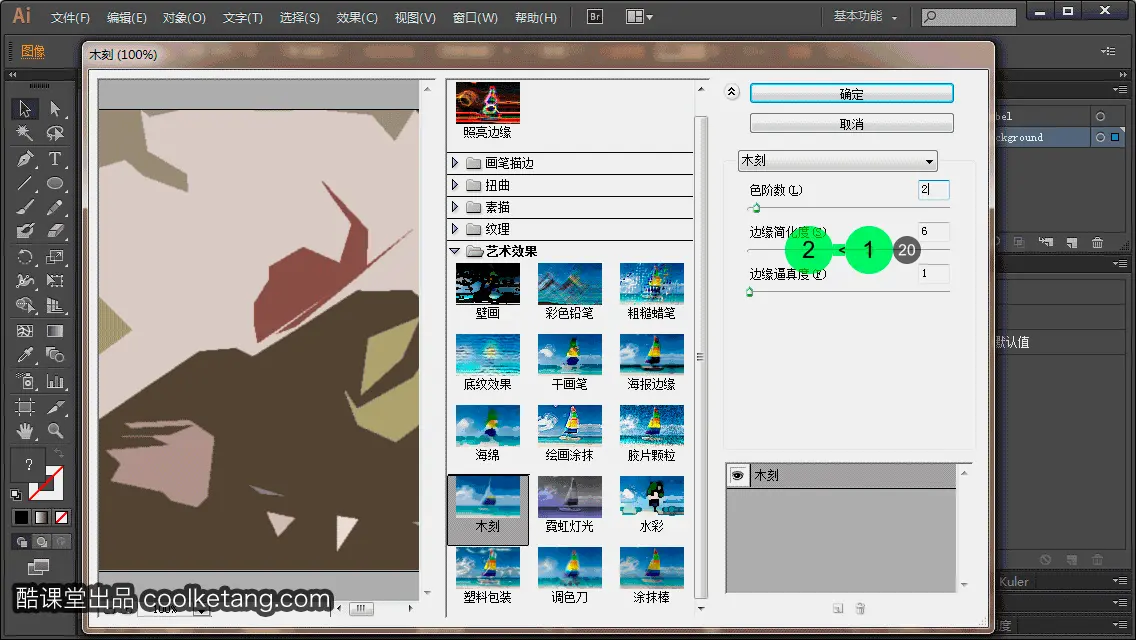Select the Column Graph tool

[x=55, y=381]
